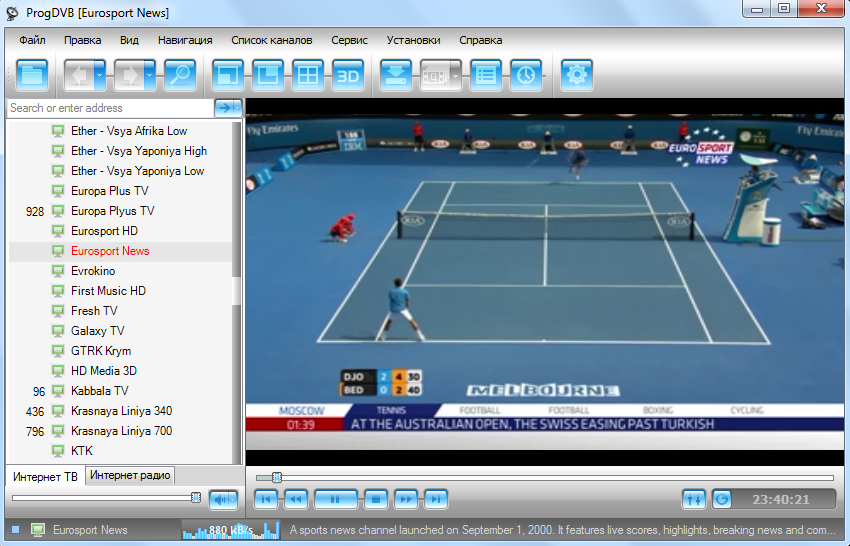Expand dropdown next to address Go arrow
Viewport: 850px width, 546px height.
point(237,108)
